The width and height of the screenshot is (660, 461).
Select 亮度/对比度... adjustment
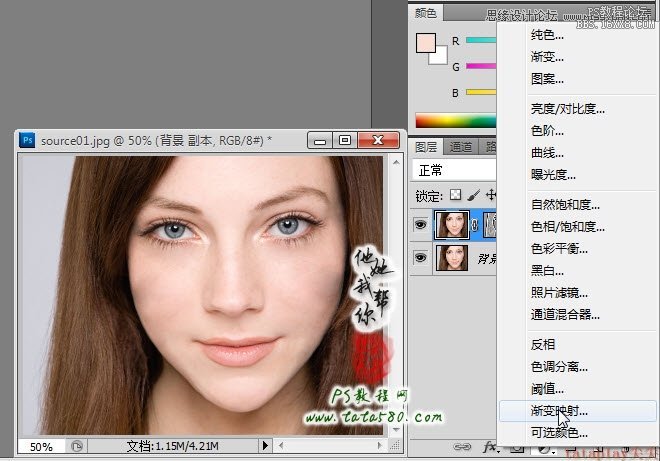[568, 109]
